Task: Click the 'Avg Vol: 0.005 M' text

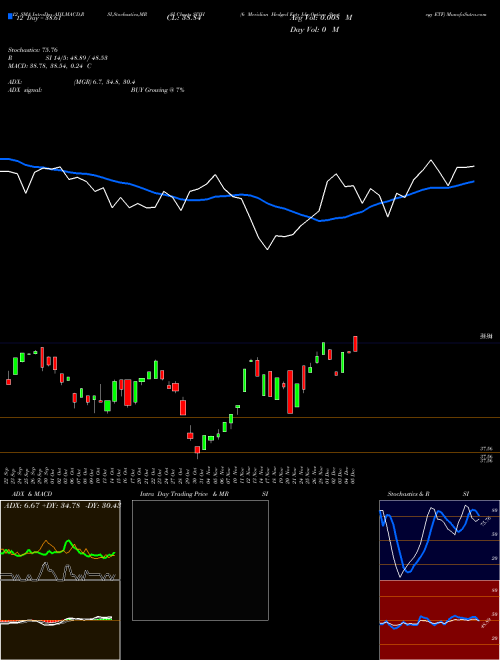Action: click(321, 18)
